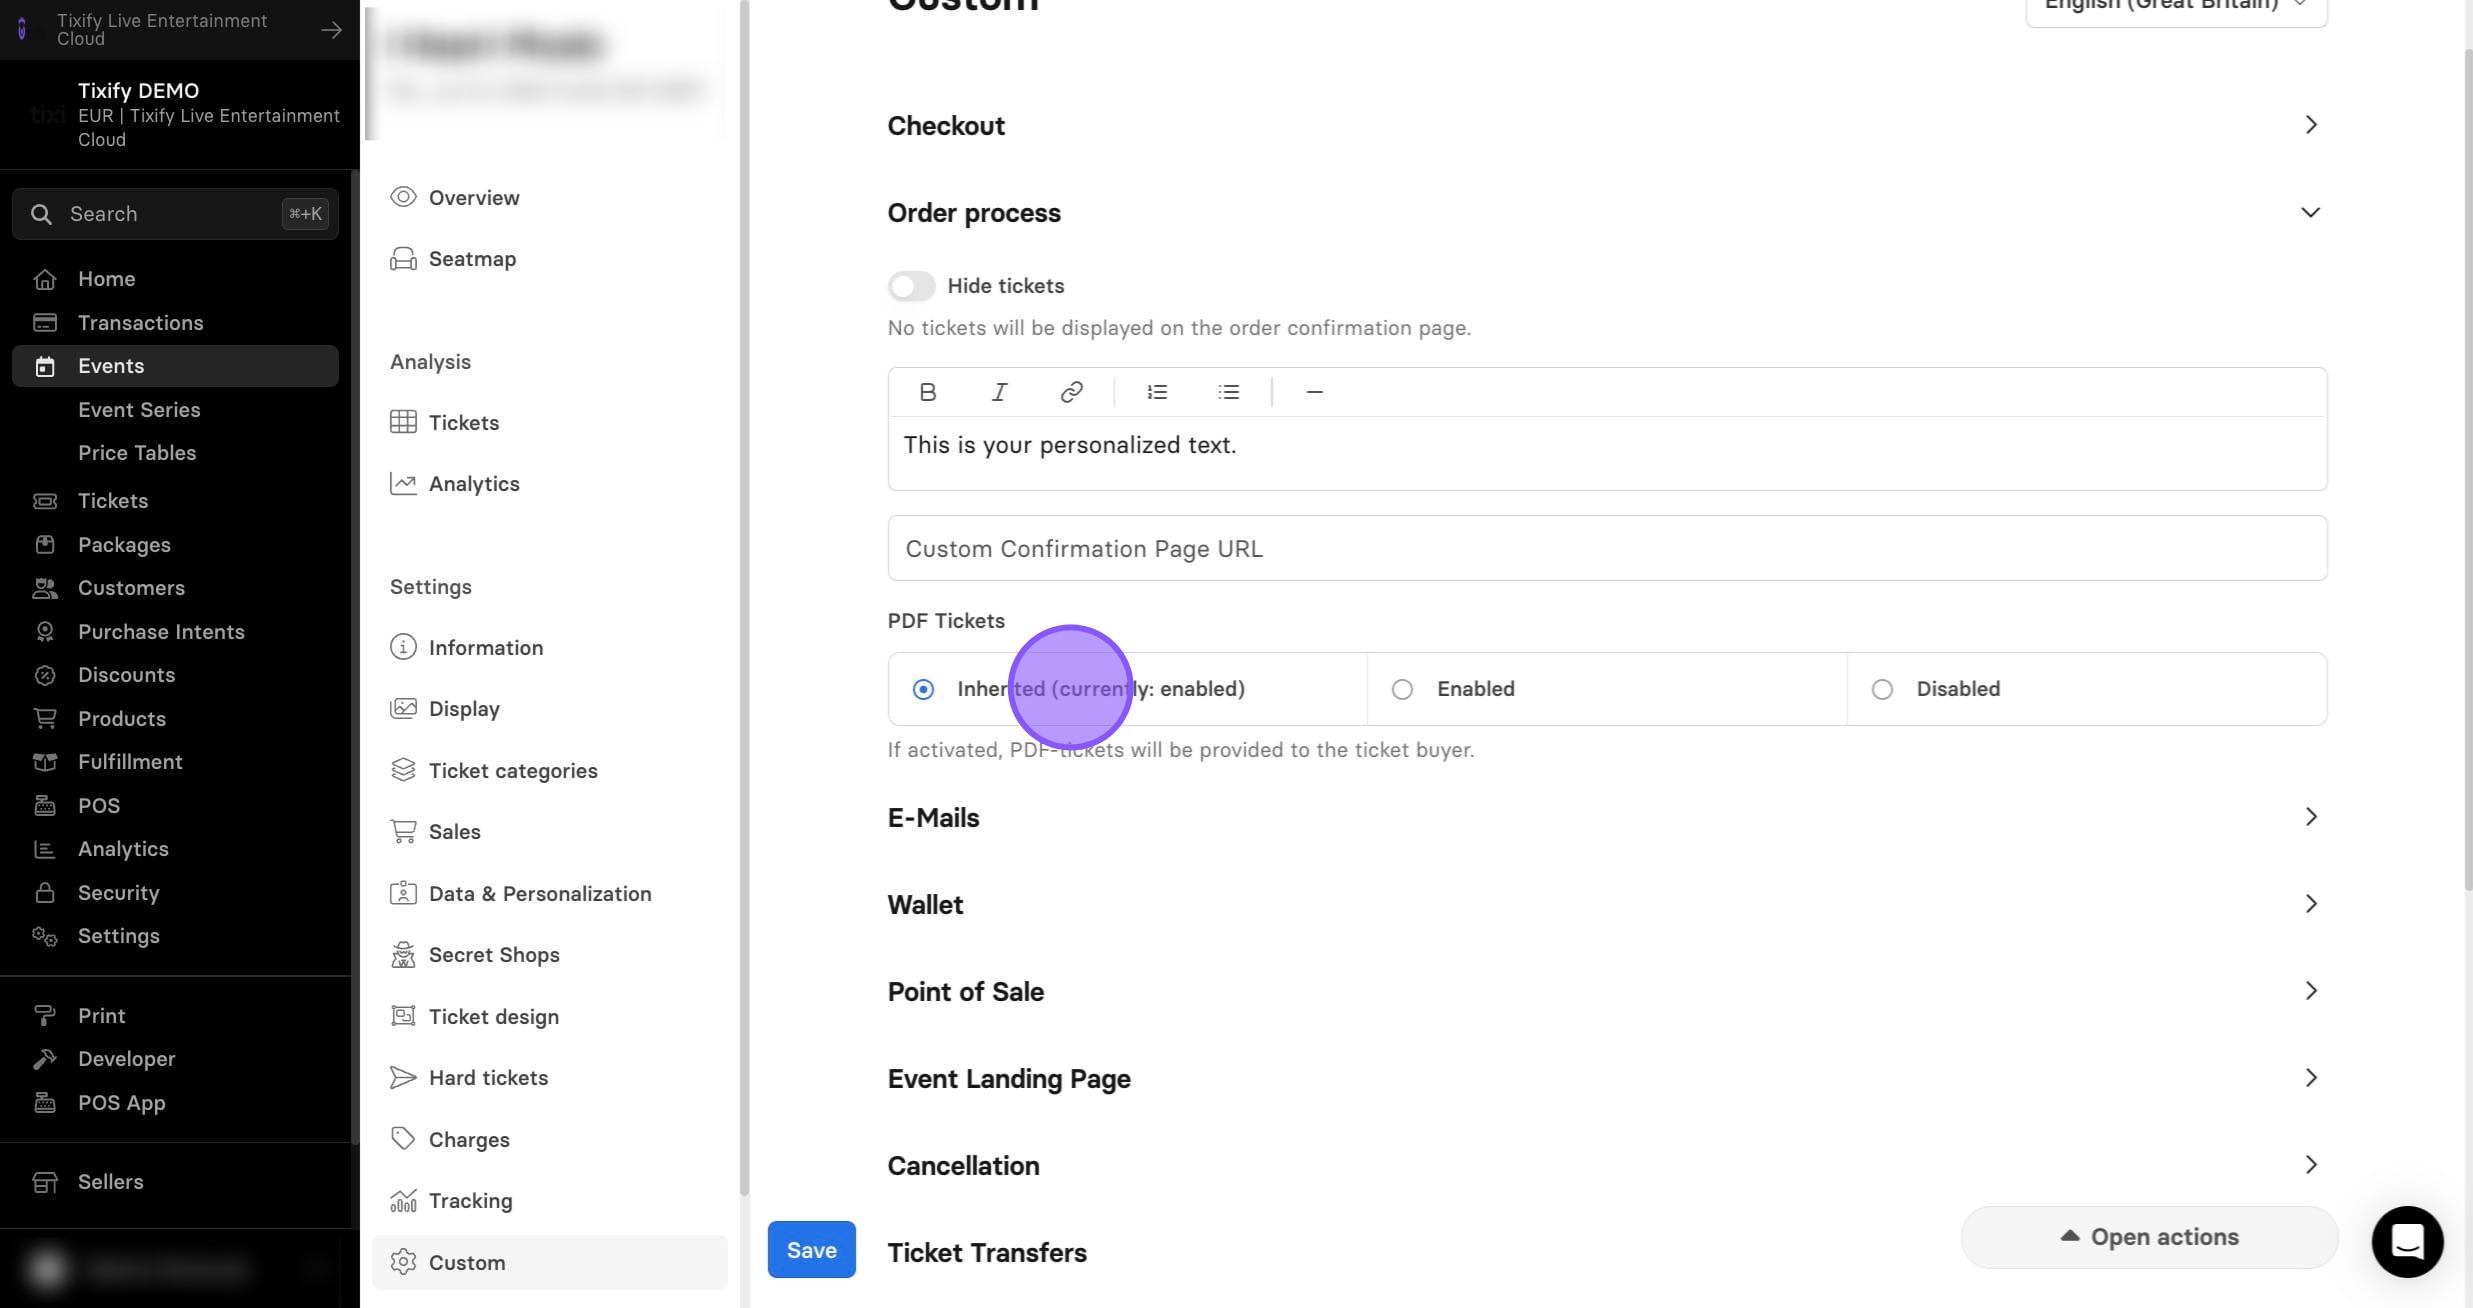Apply bold formatting in text editor
Viewport: 2473px width, 1308px height.
click(927, 392)
